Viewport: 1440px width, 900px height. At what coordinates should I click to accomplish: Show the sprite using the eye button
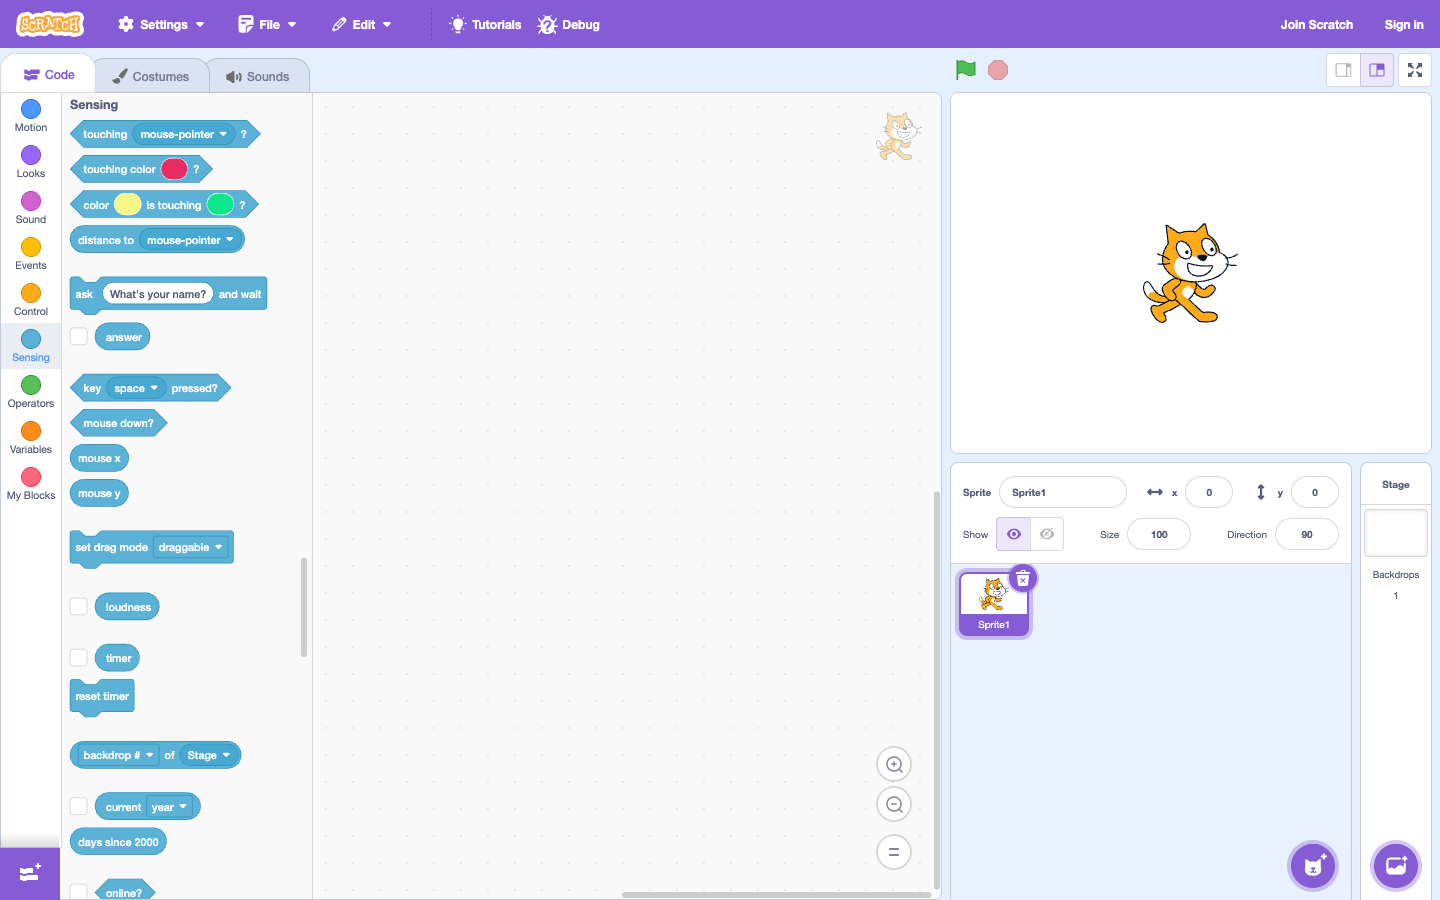pos(1013,534)
